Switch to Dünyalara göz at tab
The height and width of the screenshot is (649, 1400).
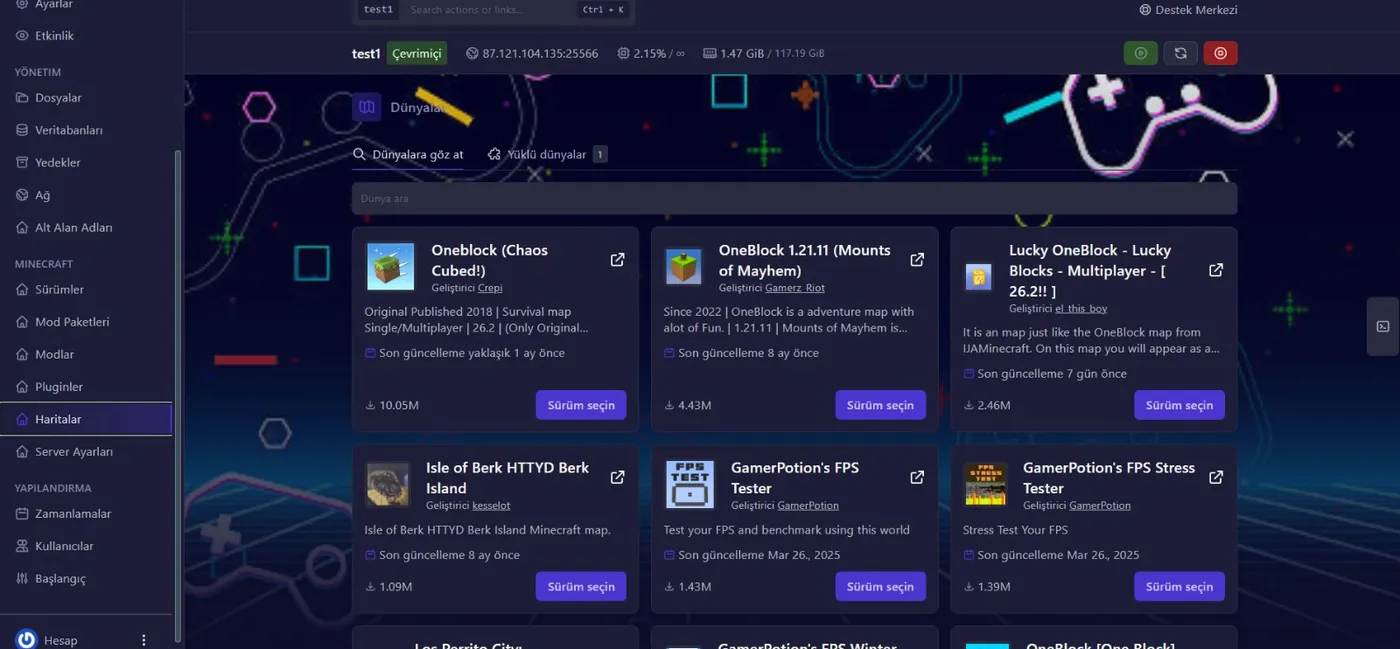coord(408,155)
